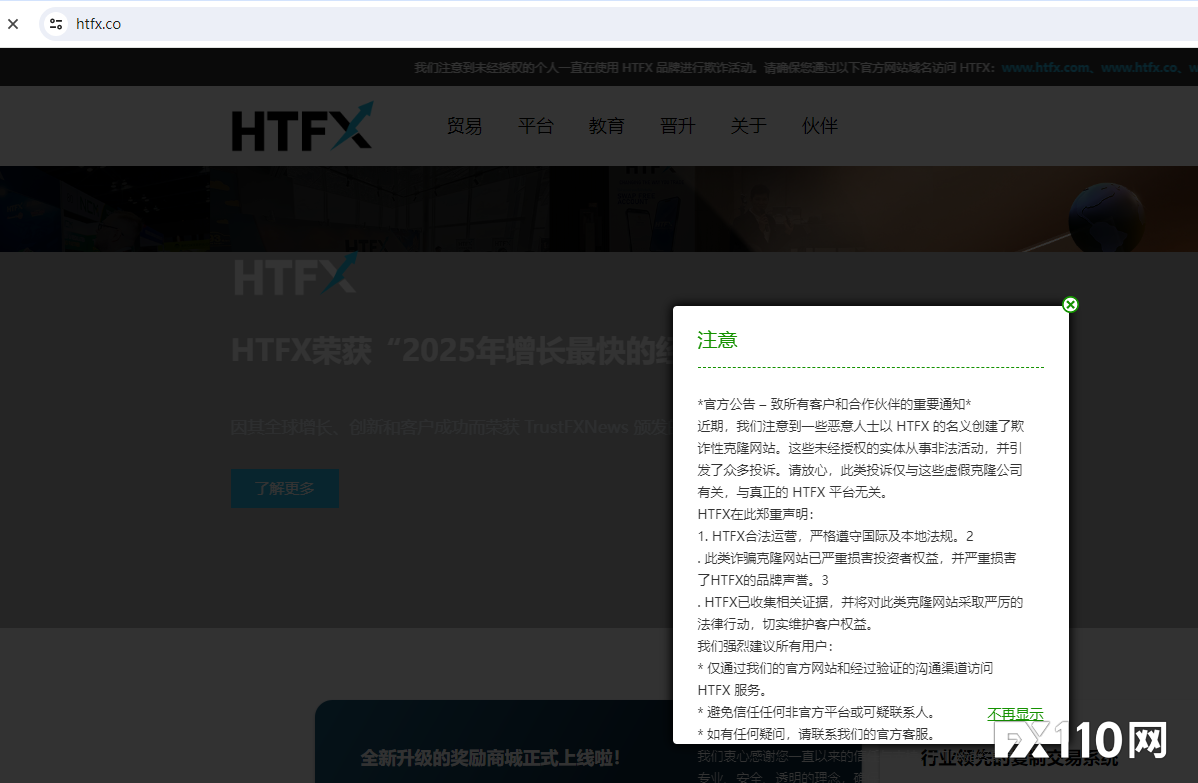Select the 伙伴 navigation item
Viewport: 1198px width, 783px height.
819,126
